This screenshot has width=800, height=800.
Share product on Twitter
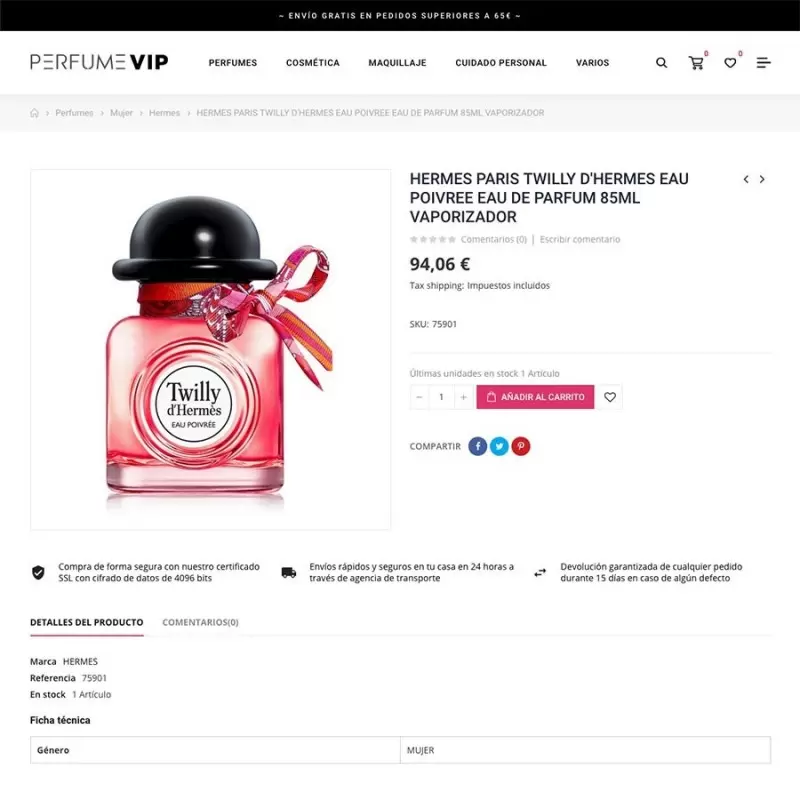point(499,446)
